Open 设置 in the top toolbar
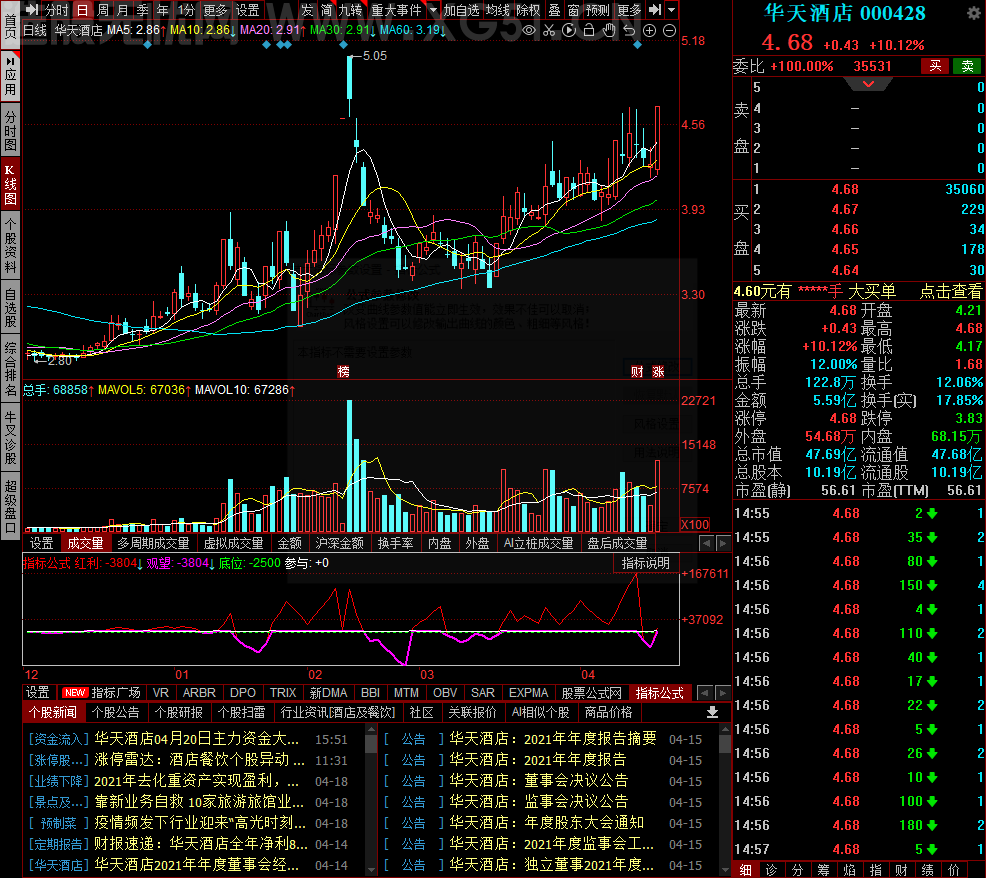This screenshot has width=986, height=878. click(x=247, y=10)
